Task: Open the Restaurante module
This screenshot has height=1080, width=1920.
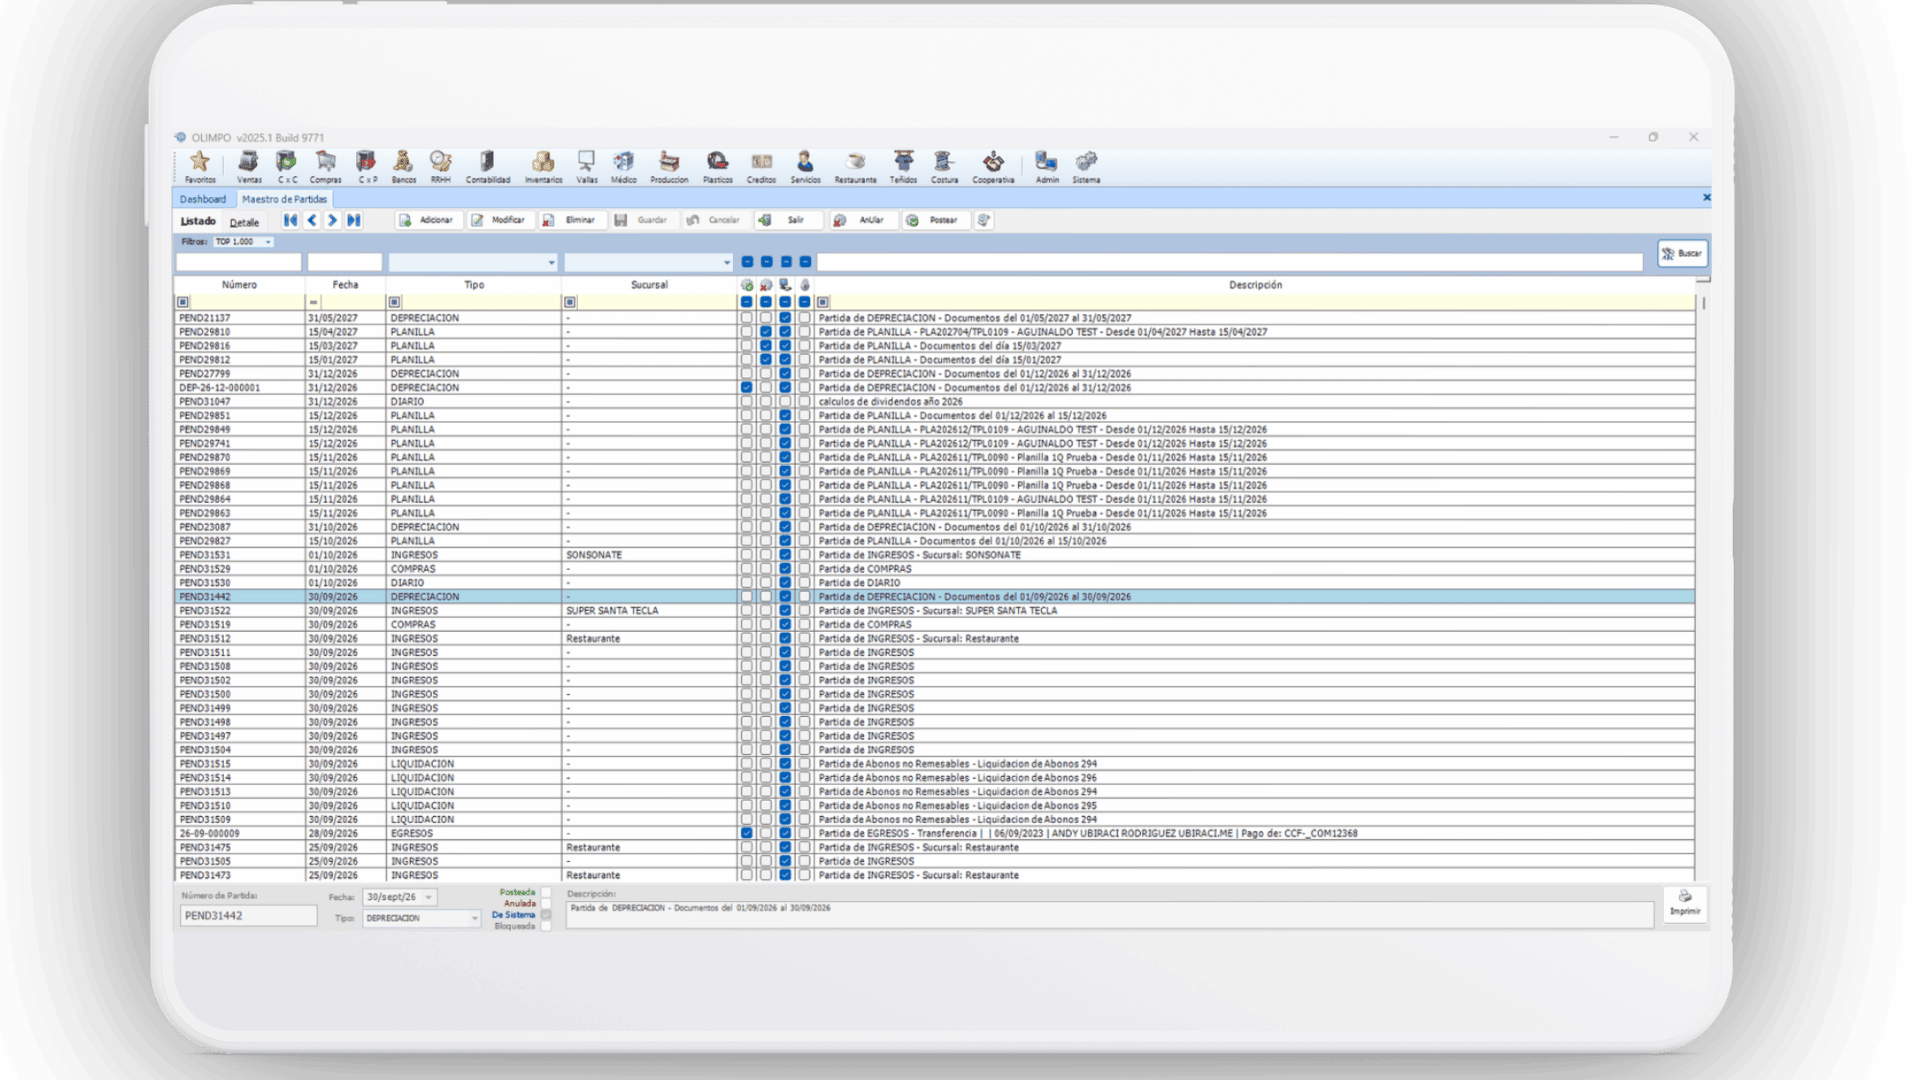Action: 855,166
